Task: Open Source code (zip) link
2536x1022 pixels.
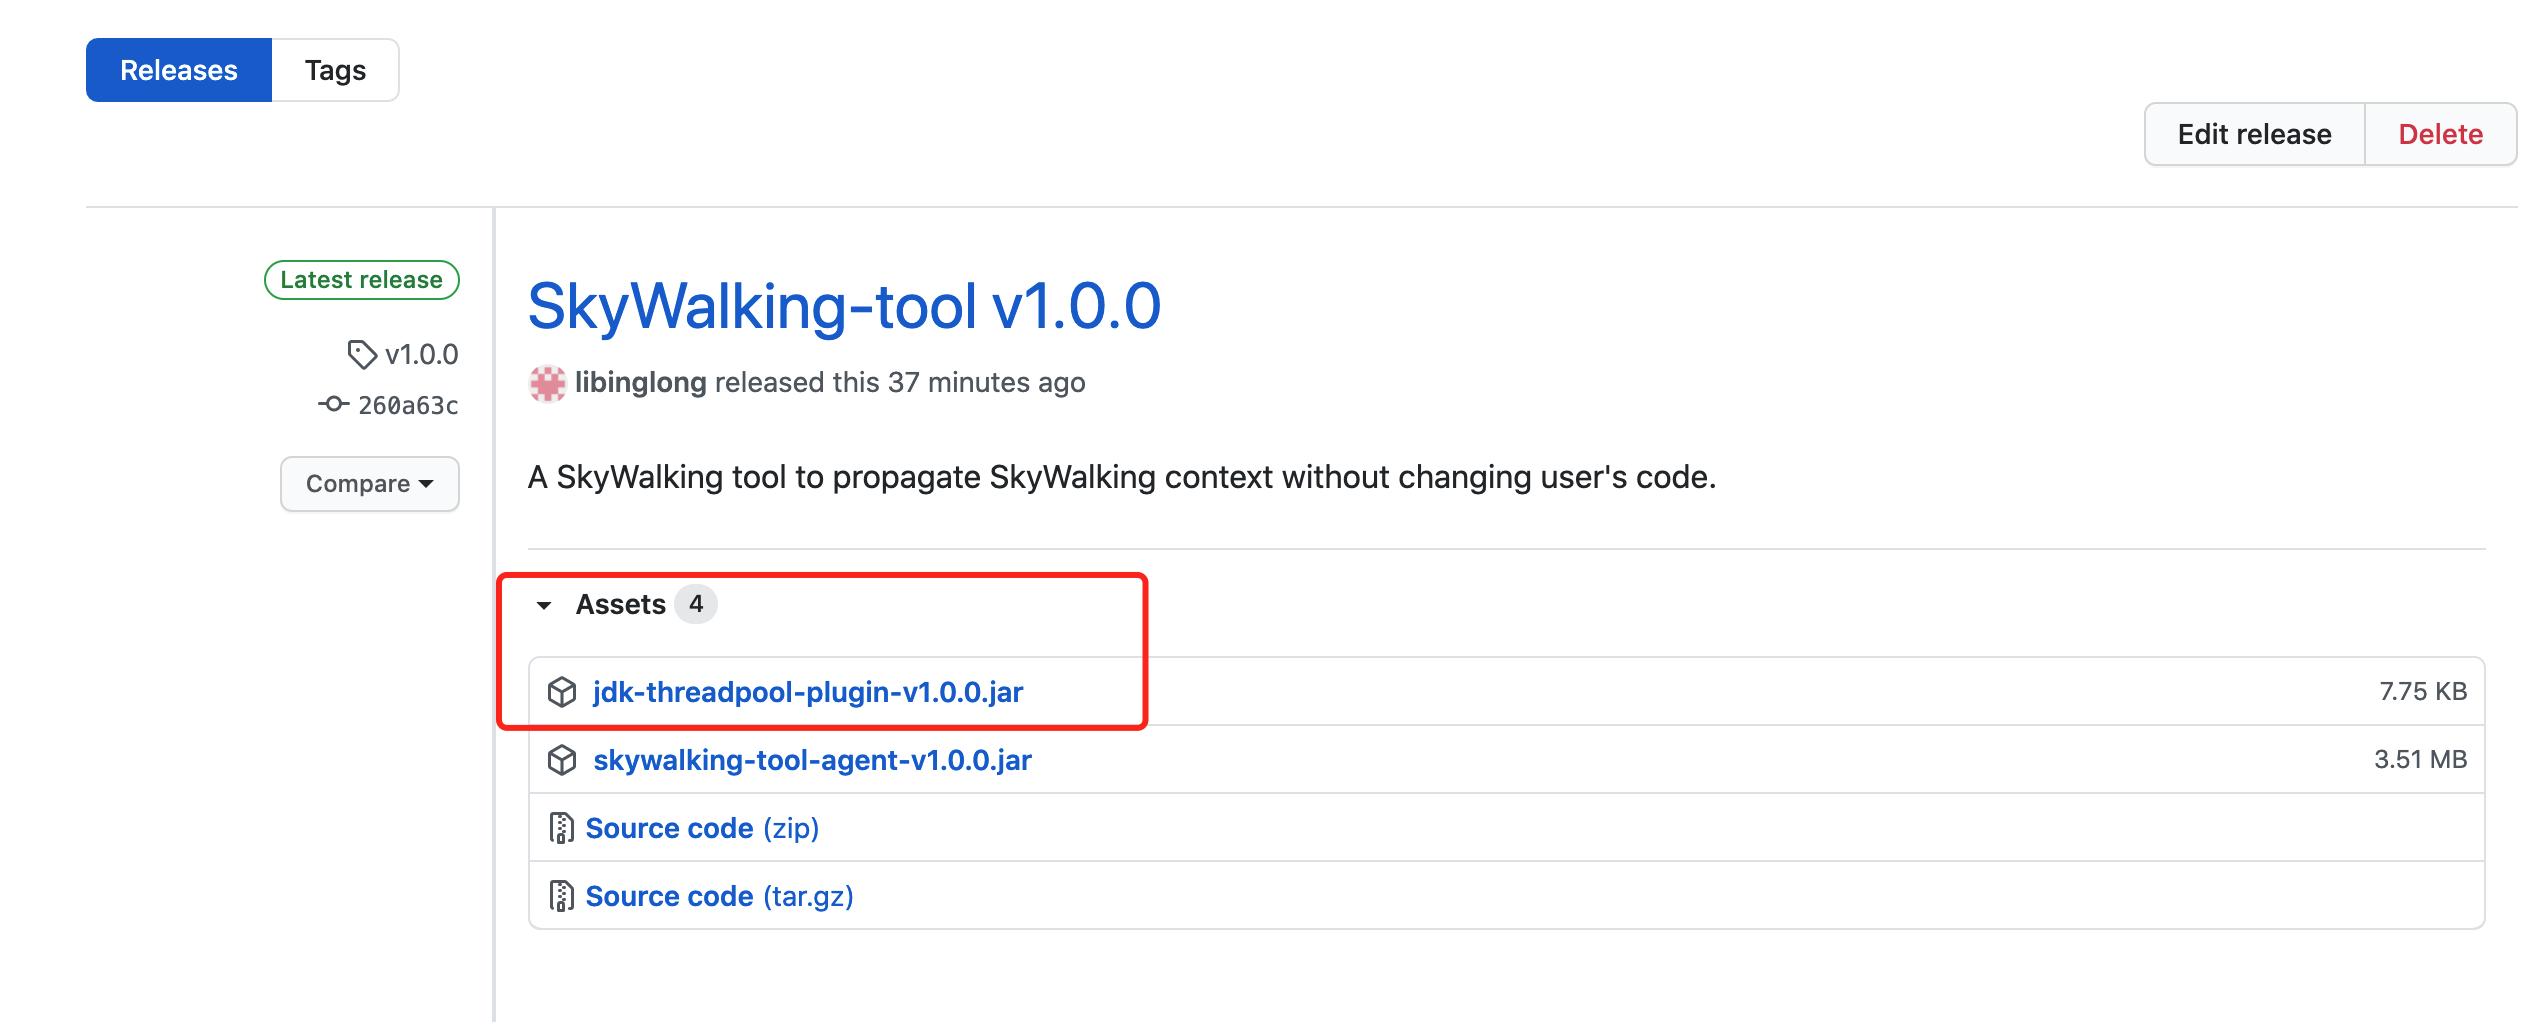Action: (671, 828)
